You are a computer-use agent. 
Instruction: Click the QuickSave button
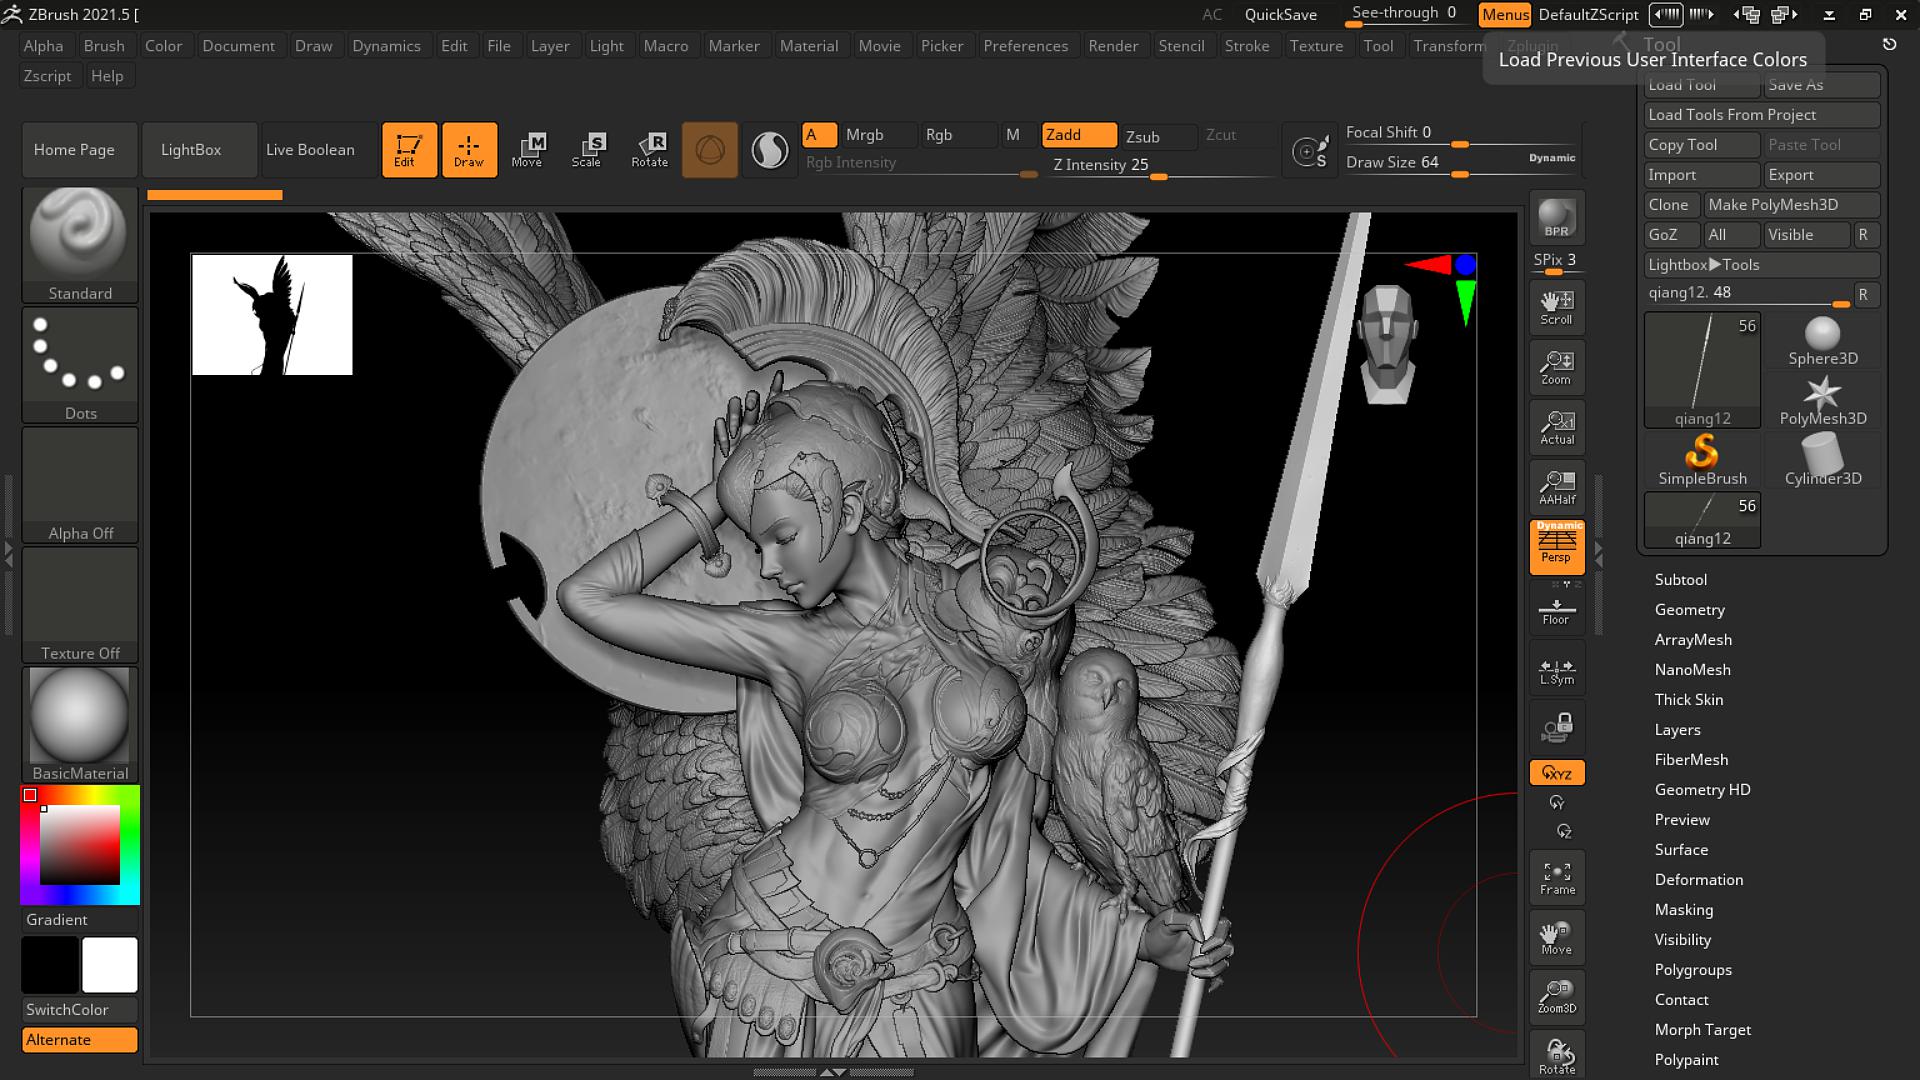click(1280, 15)
